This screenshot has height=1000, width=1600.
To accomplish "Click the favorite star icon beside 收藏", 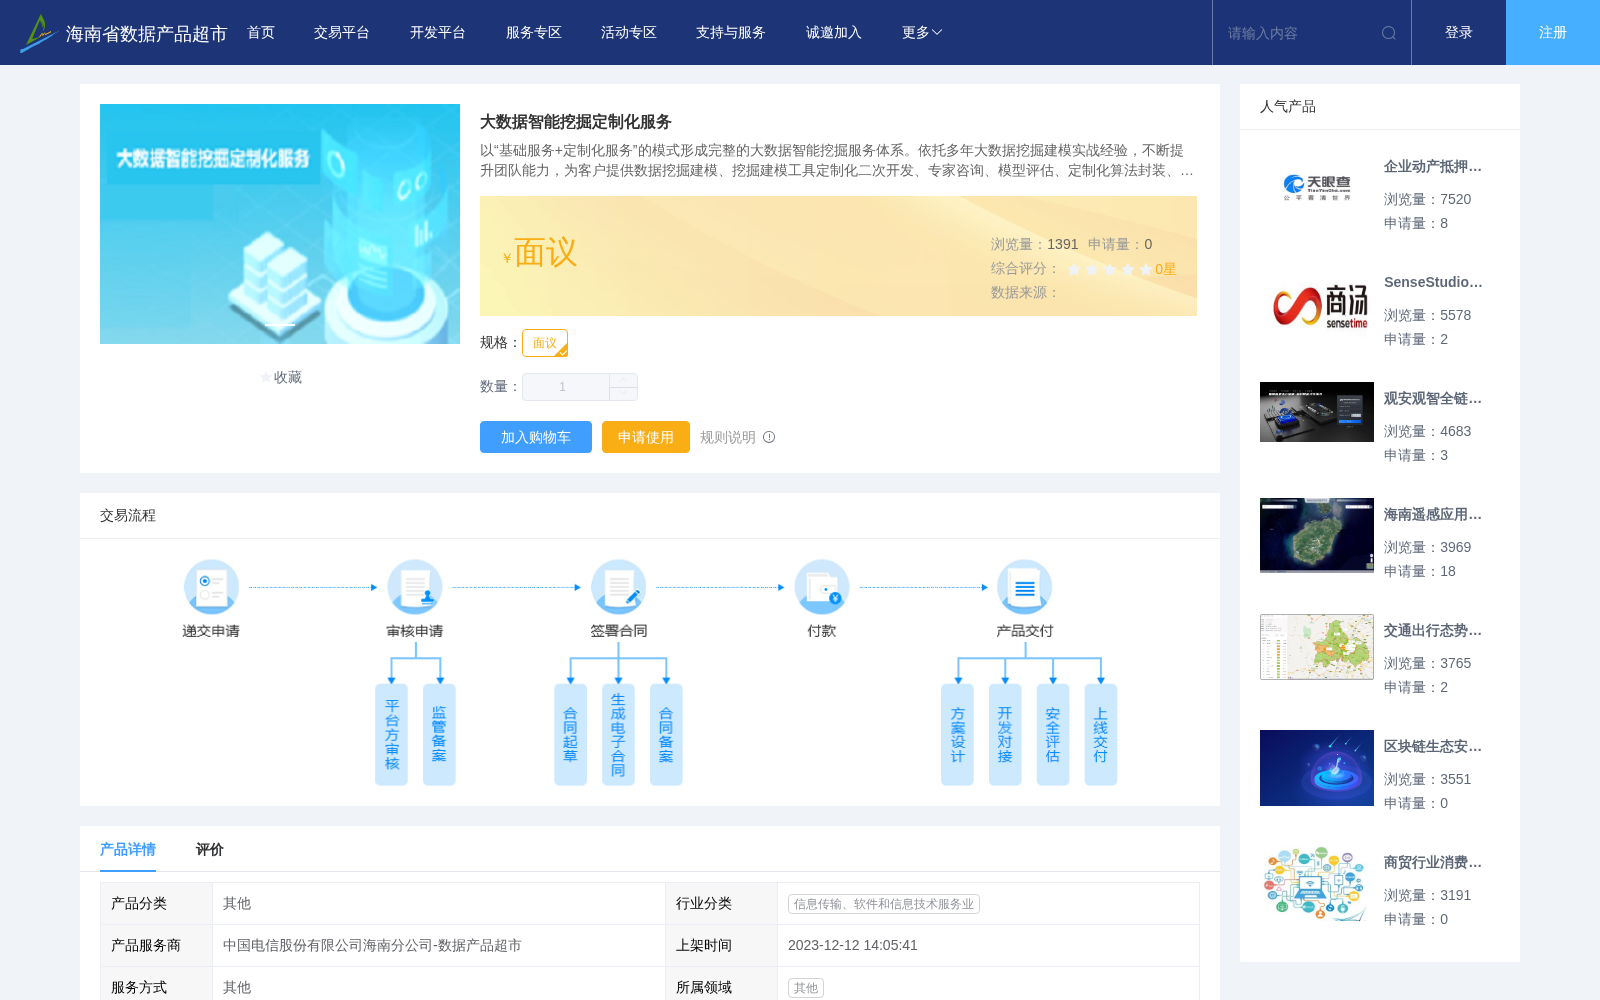I will [266, 377].
